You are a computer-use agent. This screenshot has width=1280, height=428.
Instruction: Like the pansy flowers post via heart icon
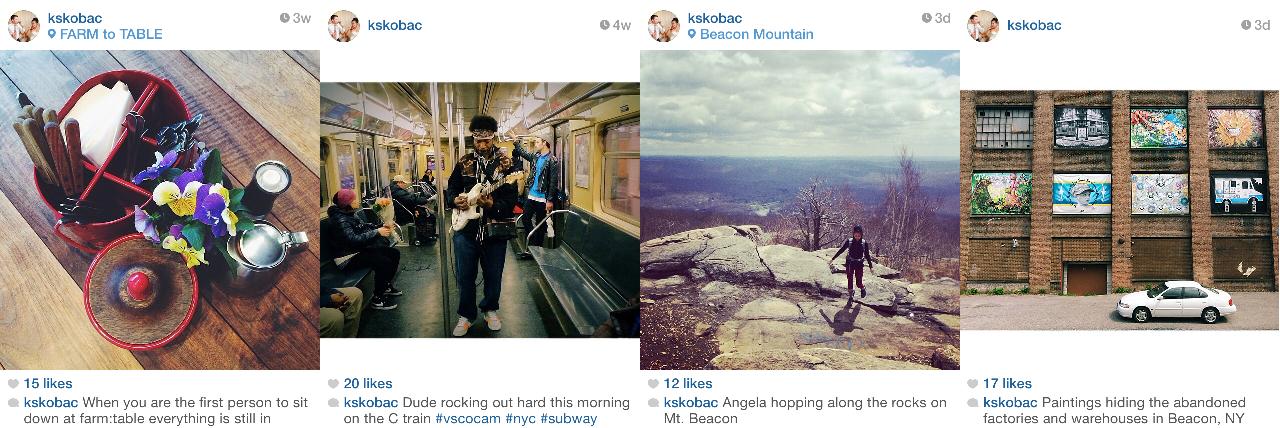tap(13, 384)
